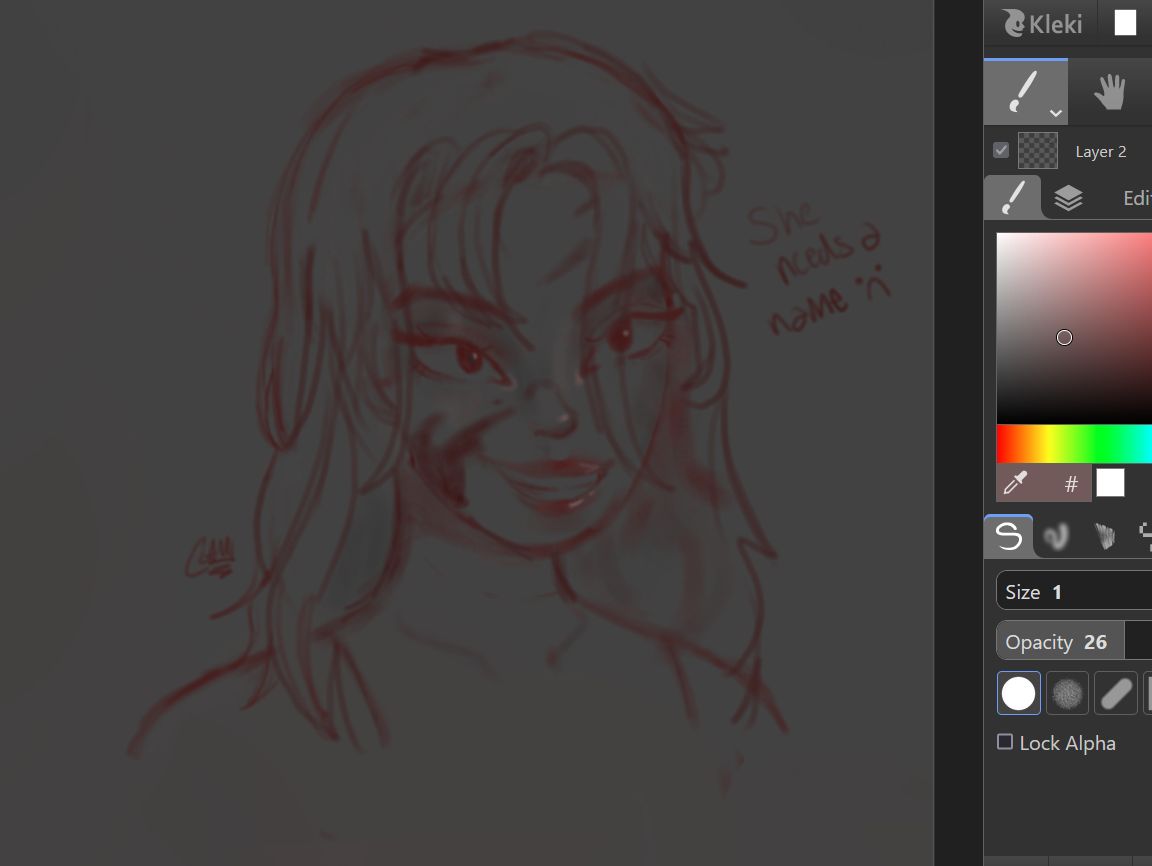This screenshot has height=866, width=1152.
Task: Click the Kleki logo
Action: coord(1042,24)
